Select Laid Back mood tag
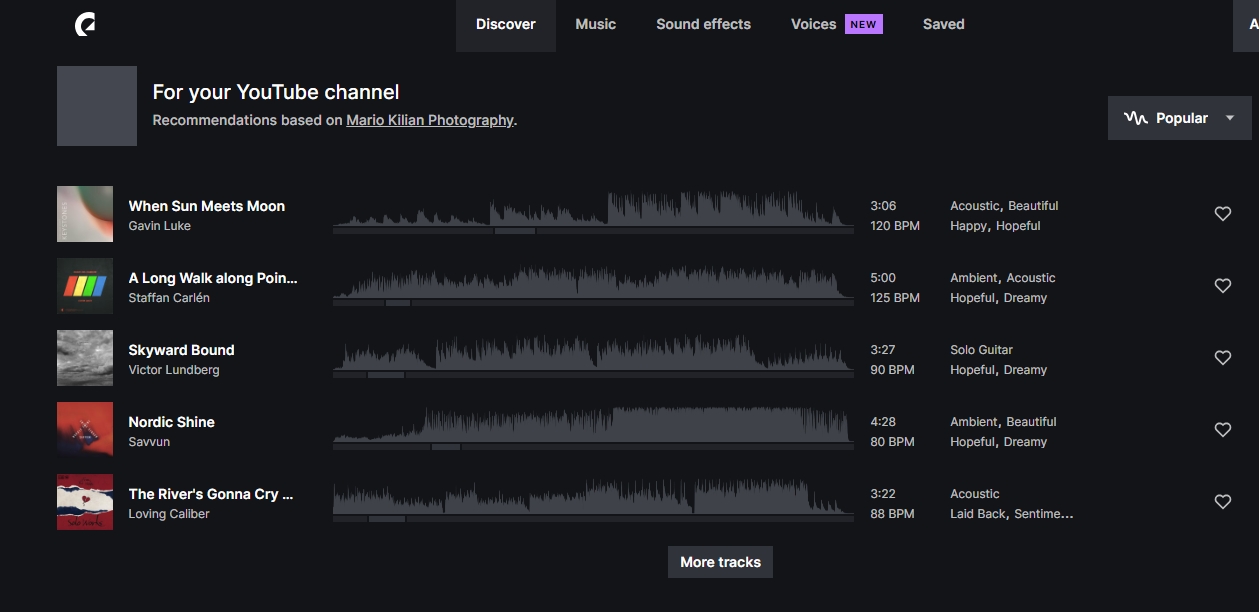The image size is (1259, 612). click(978, 514)
